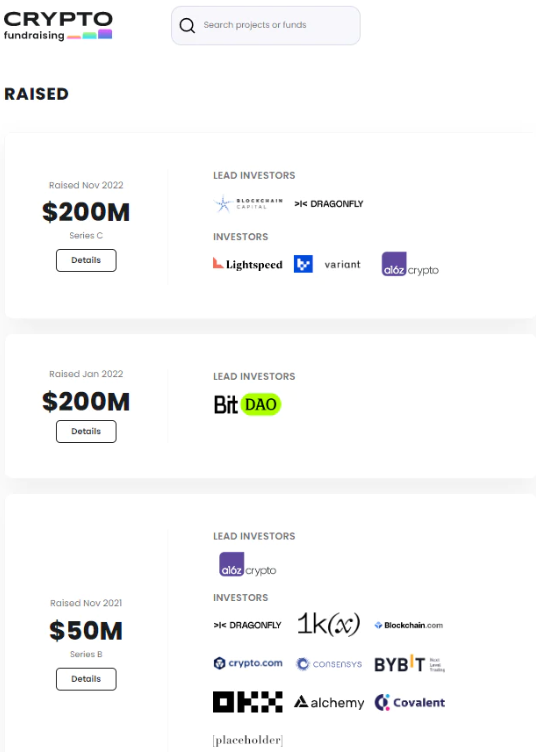The height and width of the screenshot is (754, 536).
Task: Click the magnifying glass search icon
Action: point(187,25)
